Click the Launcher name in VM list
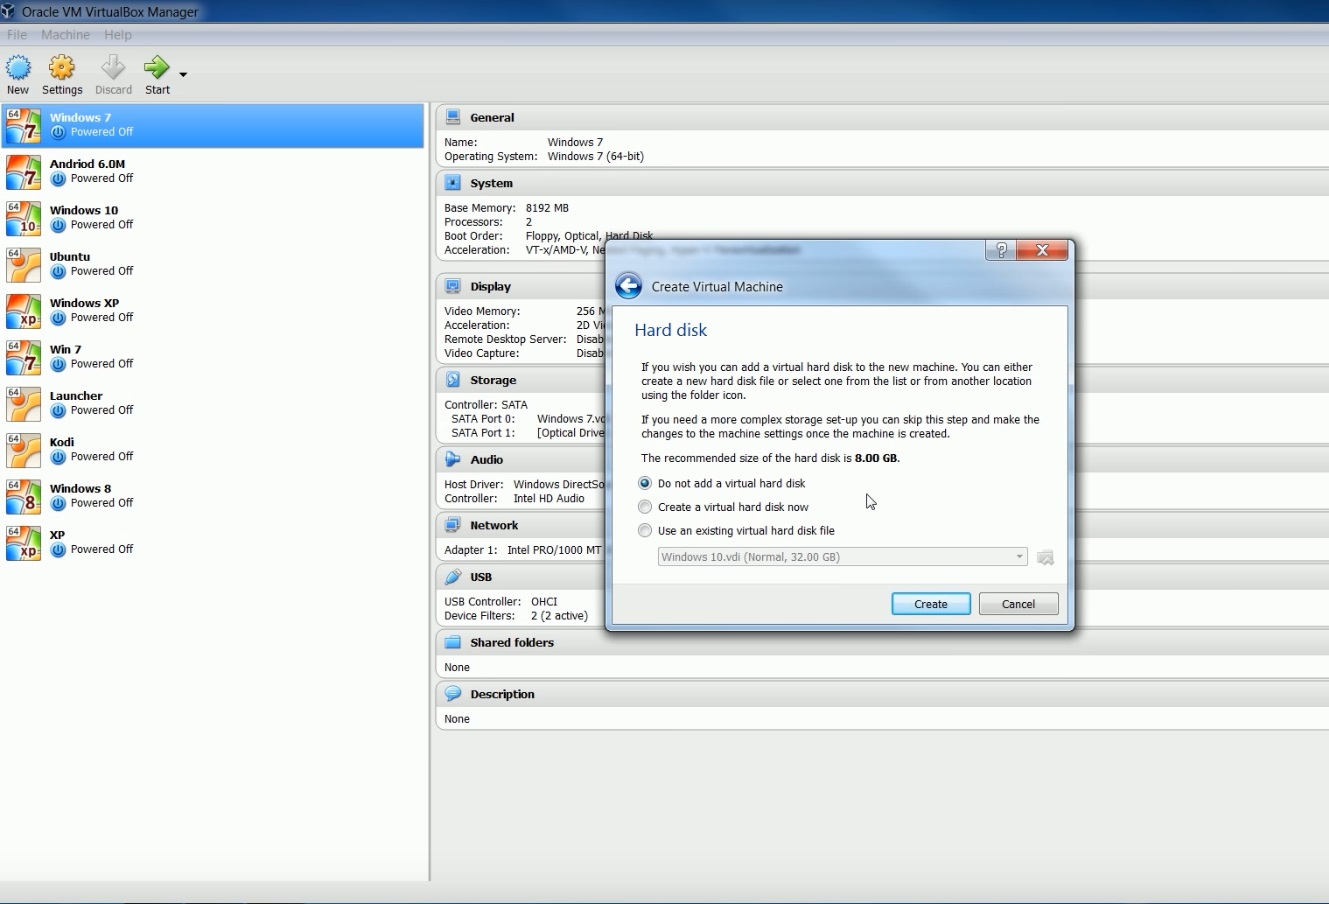Screen dimensions: 1329x904 [x=76, y=396]
